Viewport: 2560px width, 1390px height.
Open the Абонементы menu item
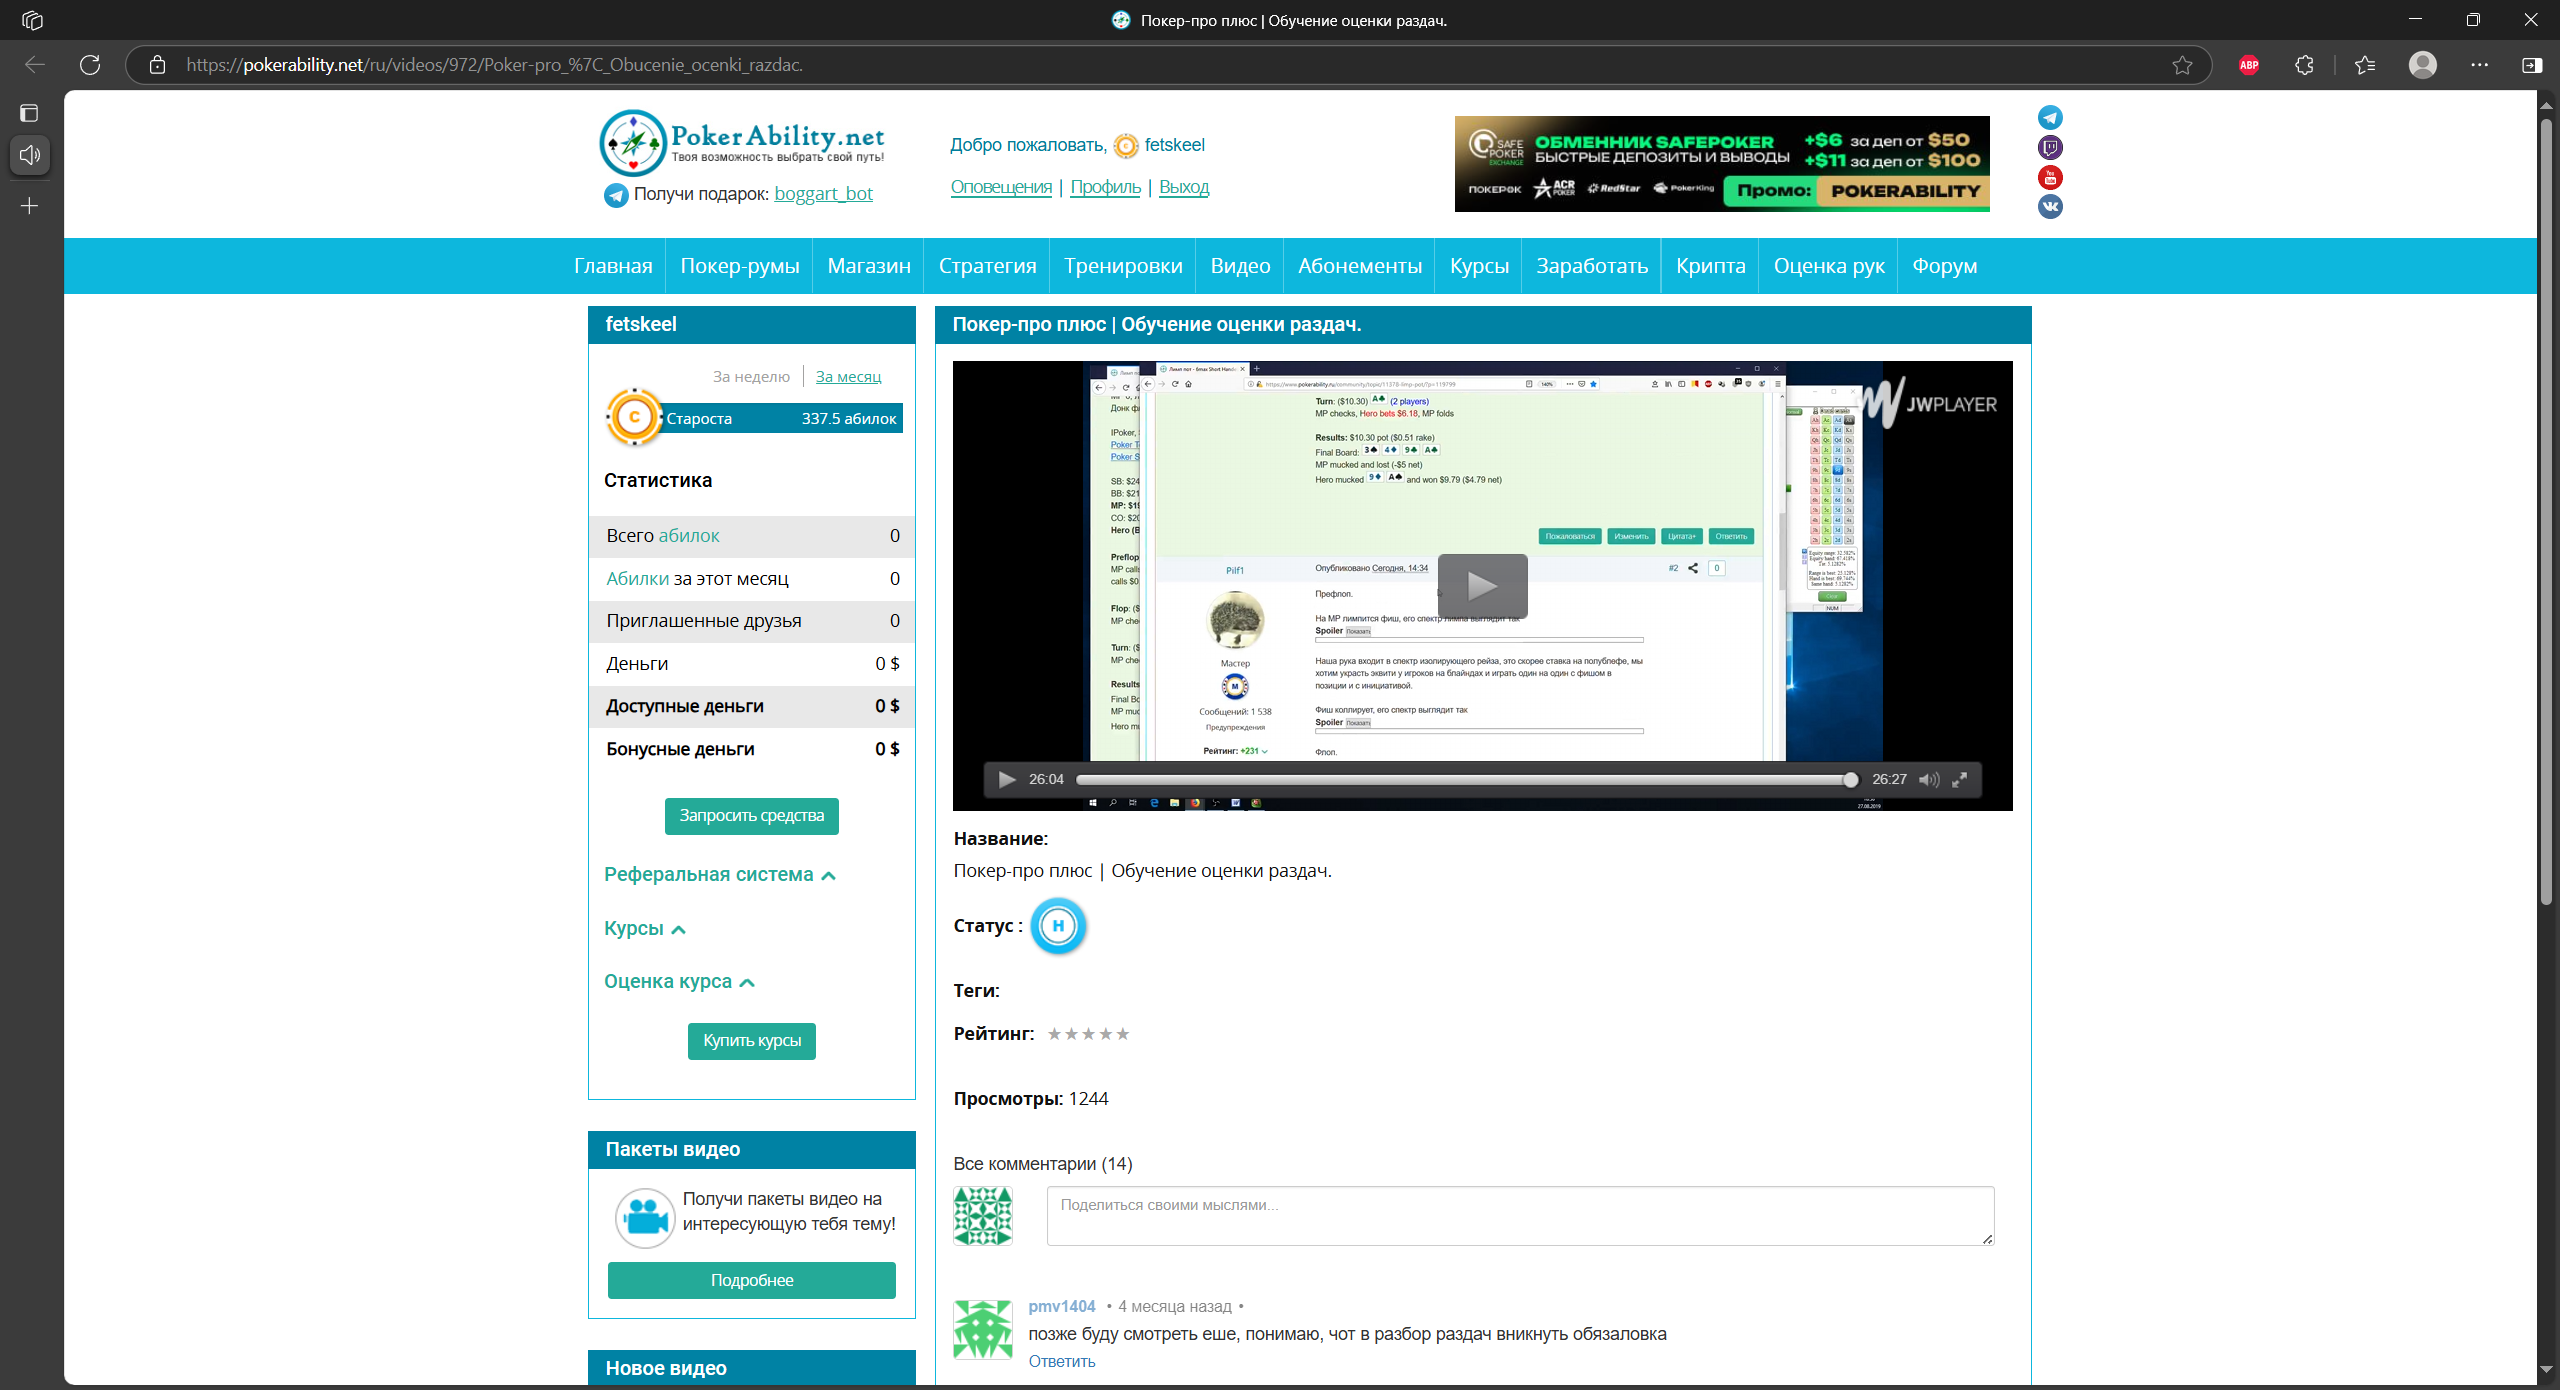pos(1359,266)
